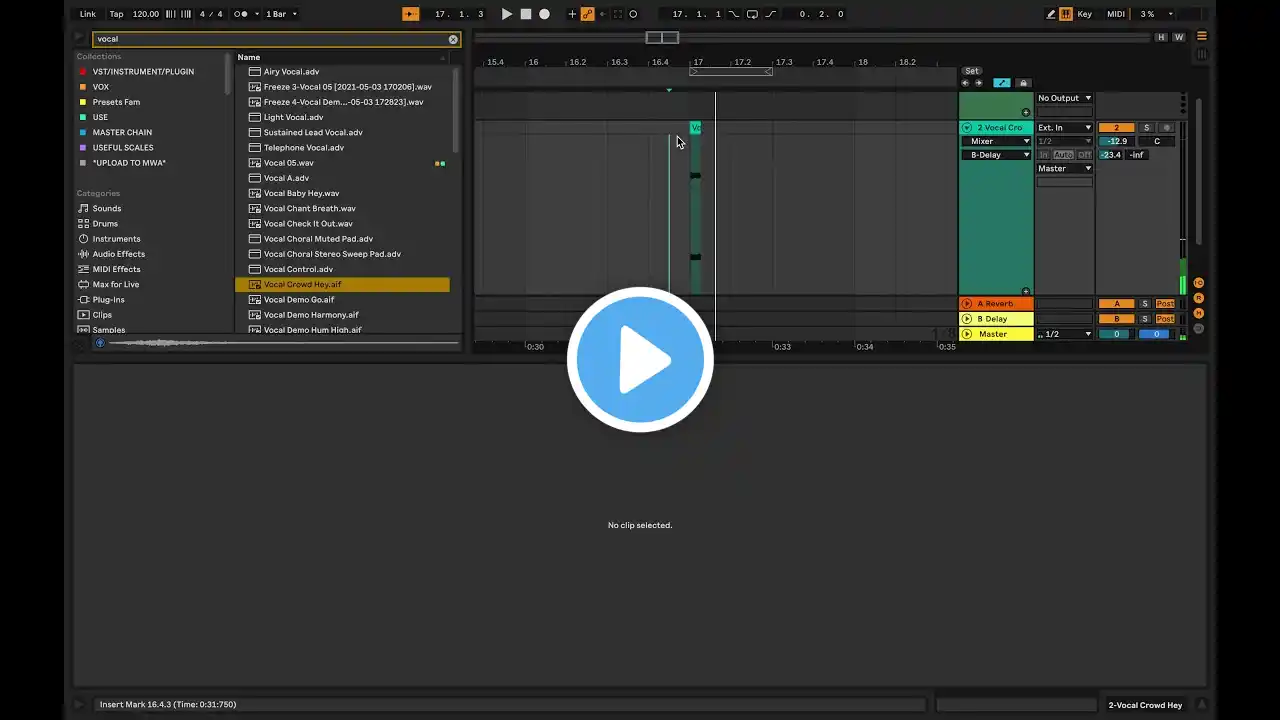Screen dimensions: 1280x720
Task: Toggle the A Reverb track activator
Action: [x=1116, y=304]
